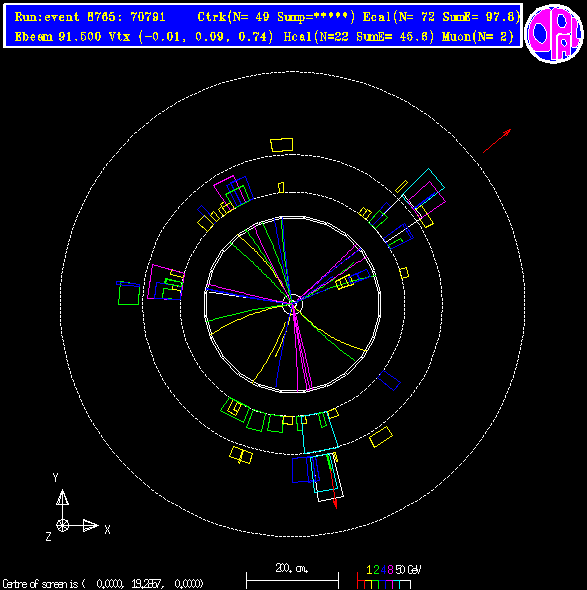587x590 pixels.
Task: Select the yellow box above the top calorimeter ring
Action: (282, 145)
